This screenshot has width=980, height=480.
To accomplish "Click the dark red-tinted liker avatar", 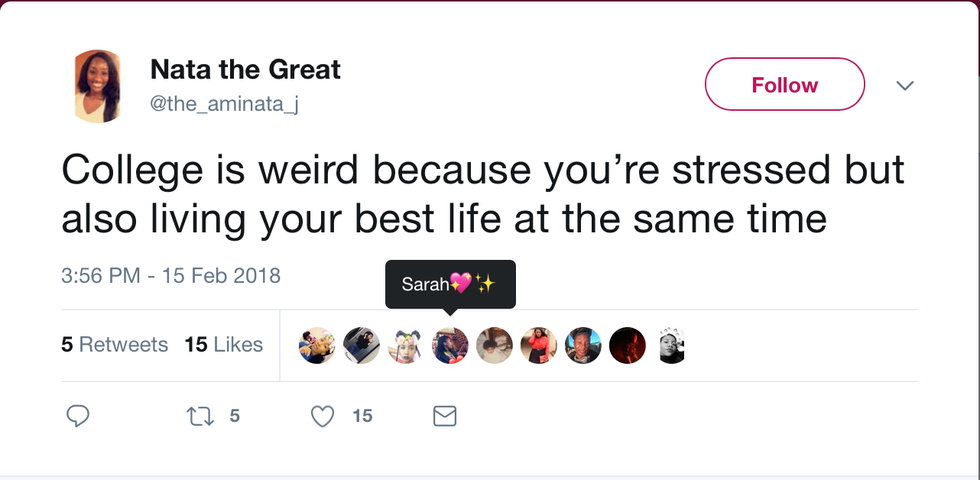I will (x=627, y=345).
